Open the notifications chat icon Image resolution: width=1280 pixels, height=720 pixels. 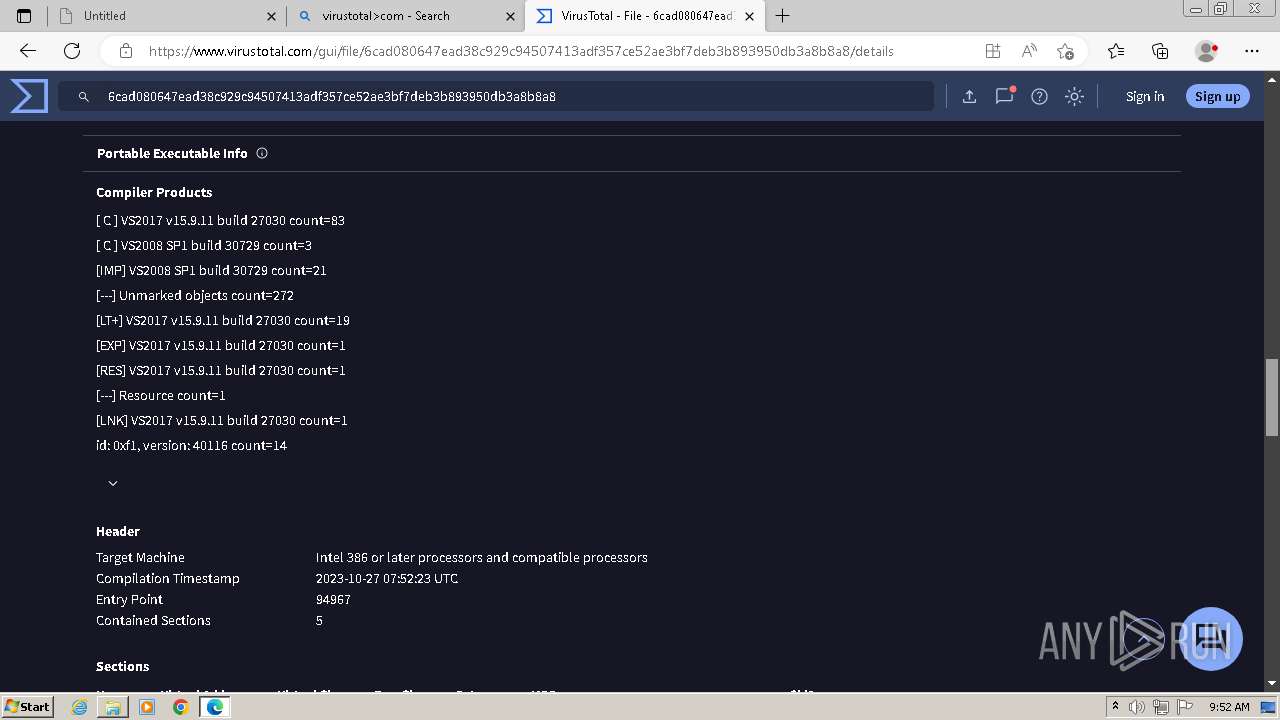click(x=1005, y=96)
